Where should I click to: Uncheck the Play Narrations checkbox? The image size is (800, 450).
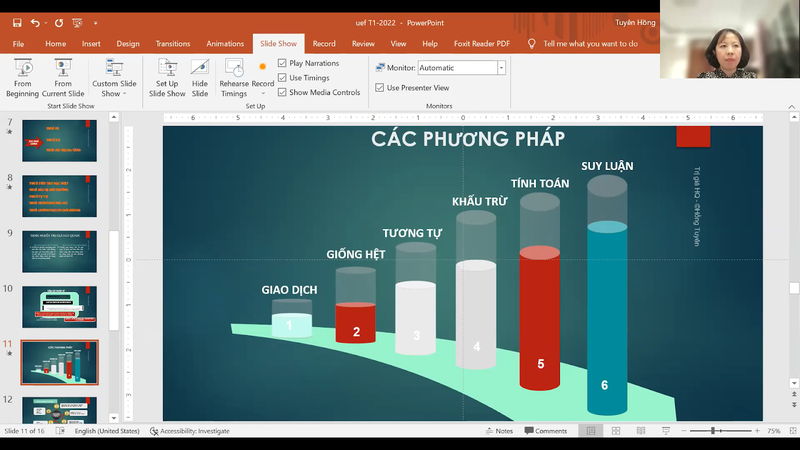[x=282, y=63]
